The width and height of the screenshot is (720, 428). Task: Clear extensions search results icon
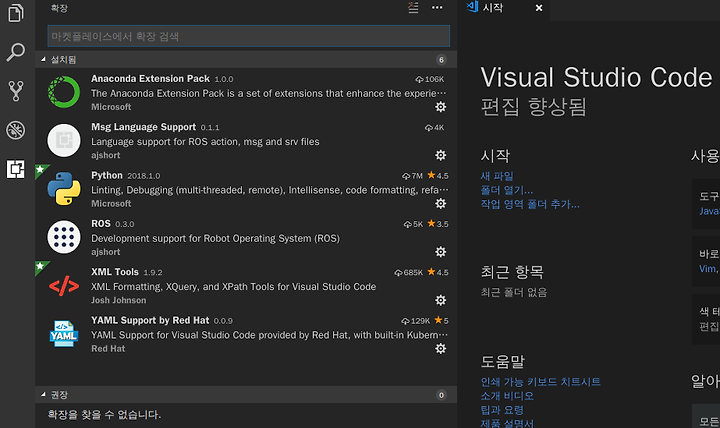413,8
